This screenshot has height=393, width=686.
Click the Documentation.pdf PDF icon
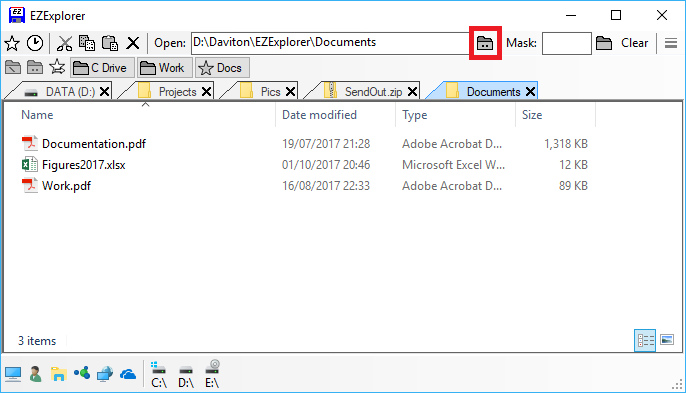point(30,143)
